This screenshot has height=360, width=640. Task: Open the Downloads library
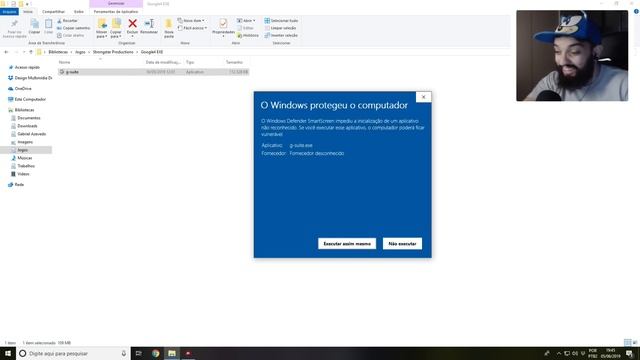(x=24, y=126)
